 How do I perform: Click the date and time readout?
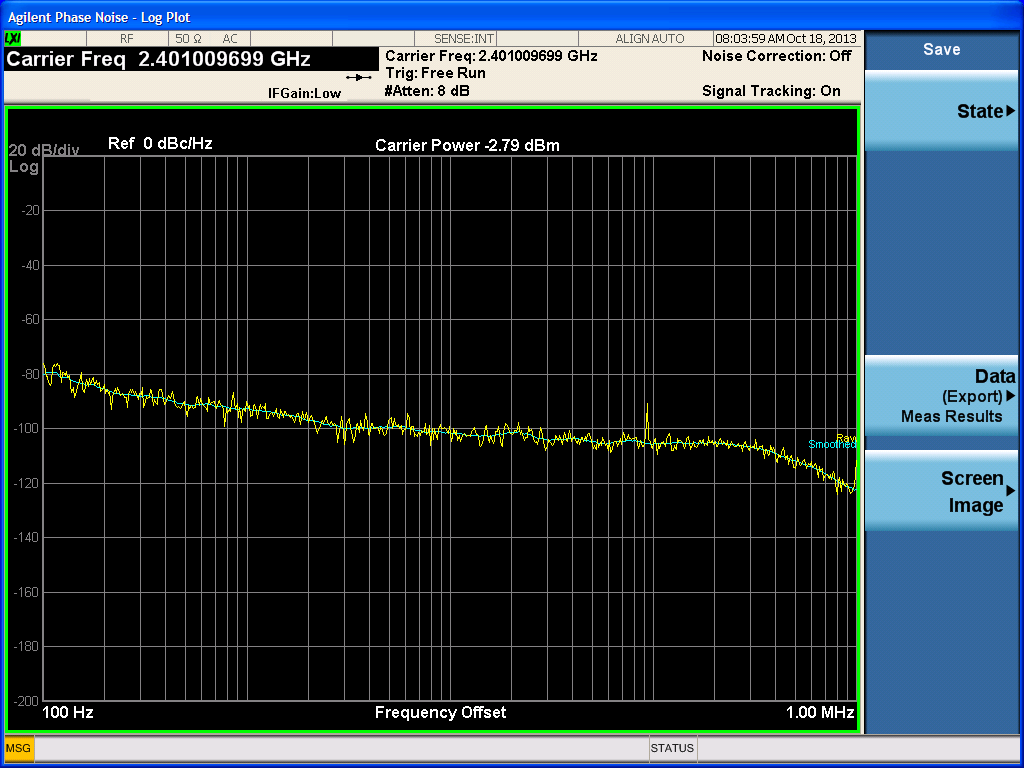[x=786, y=39]
